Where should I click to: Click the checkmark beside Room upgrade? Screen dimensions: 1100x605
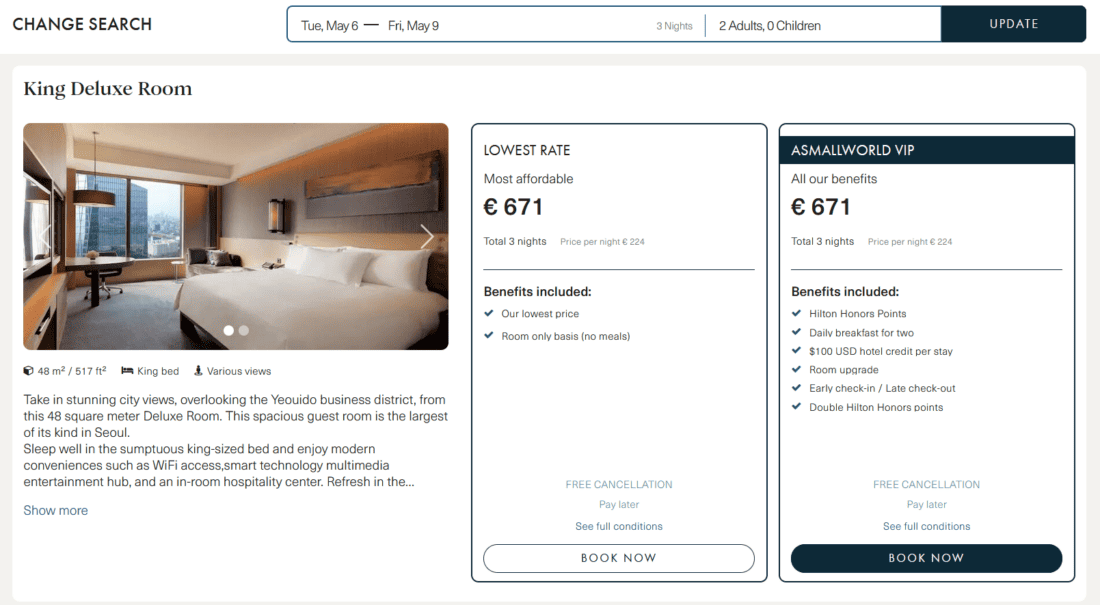coord(797,370)
